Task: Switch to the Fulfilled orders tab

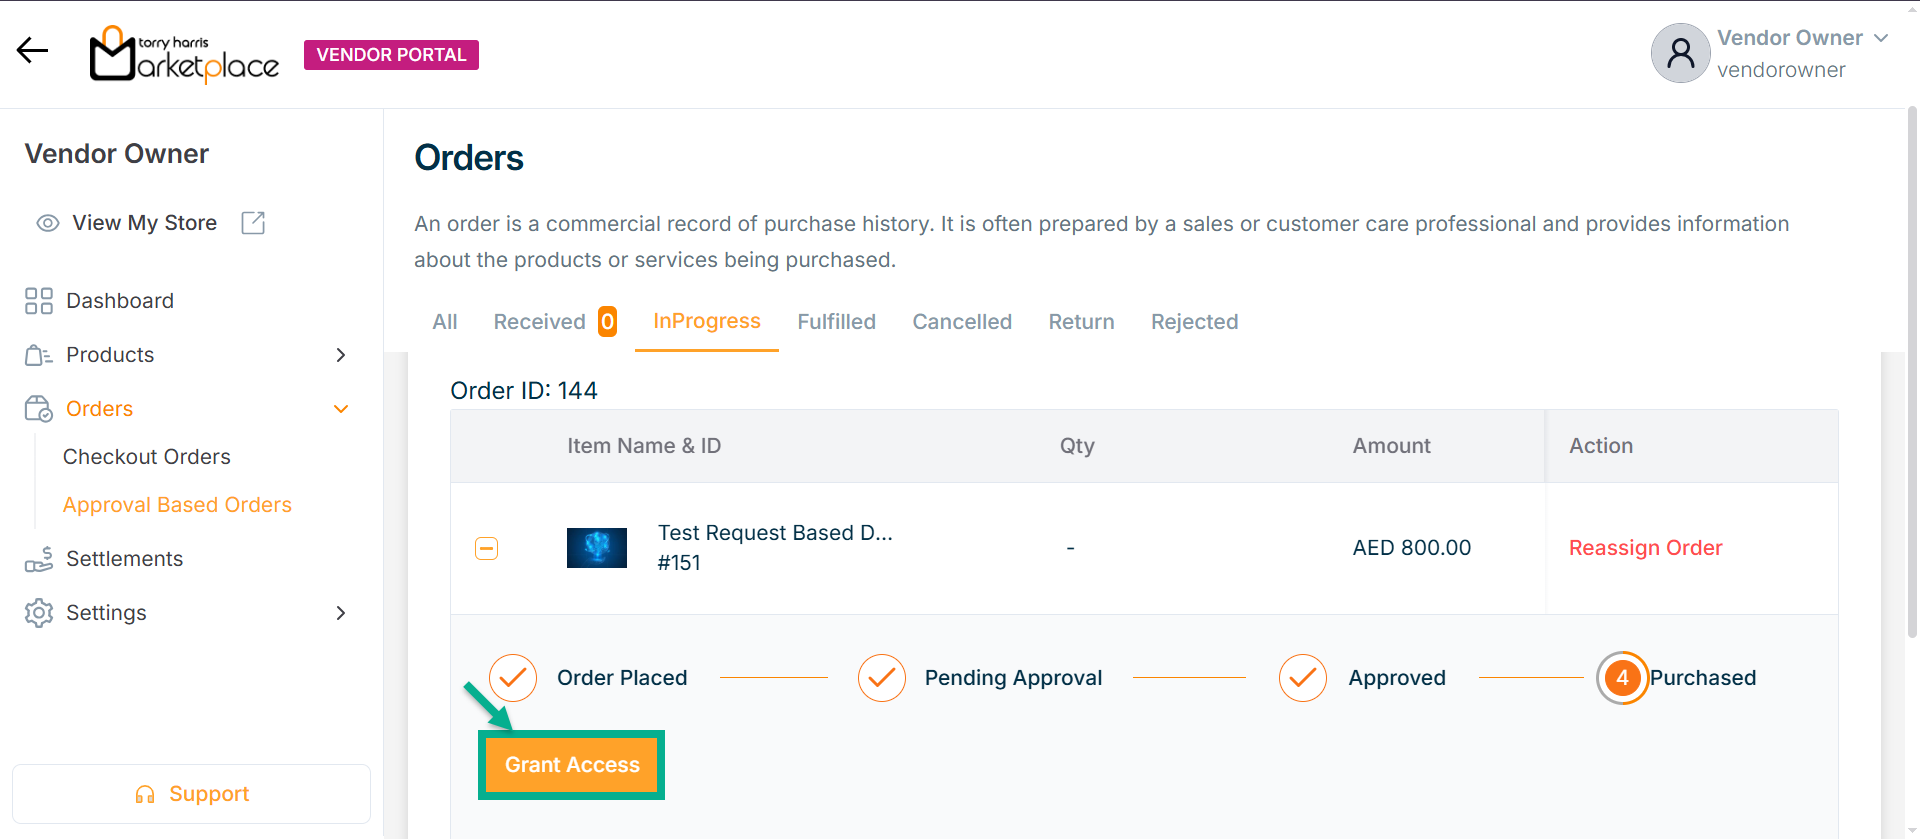Action: coord(836,322)
